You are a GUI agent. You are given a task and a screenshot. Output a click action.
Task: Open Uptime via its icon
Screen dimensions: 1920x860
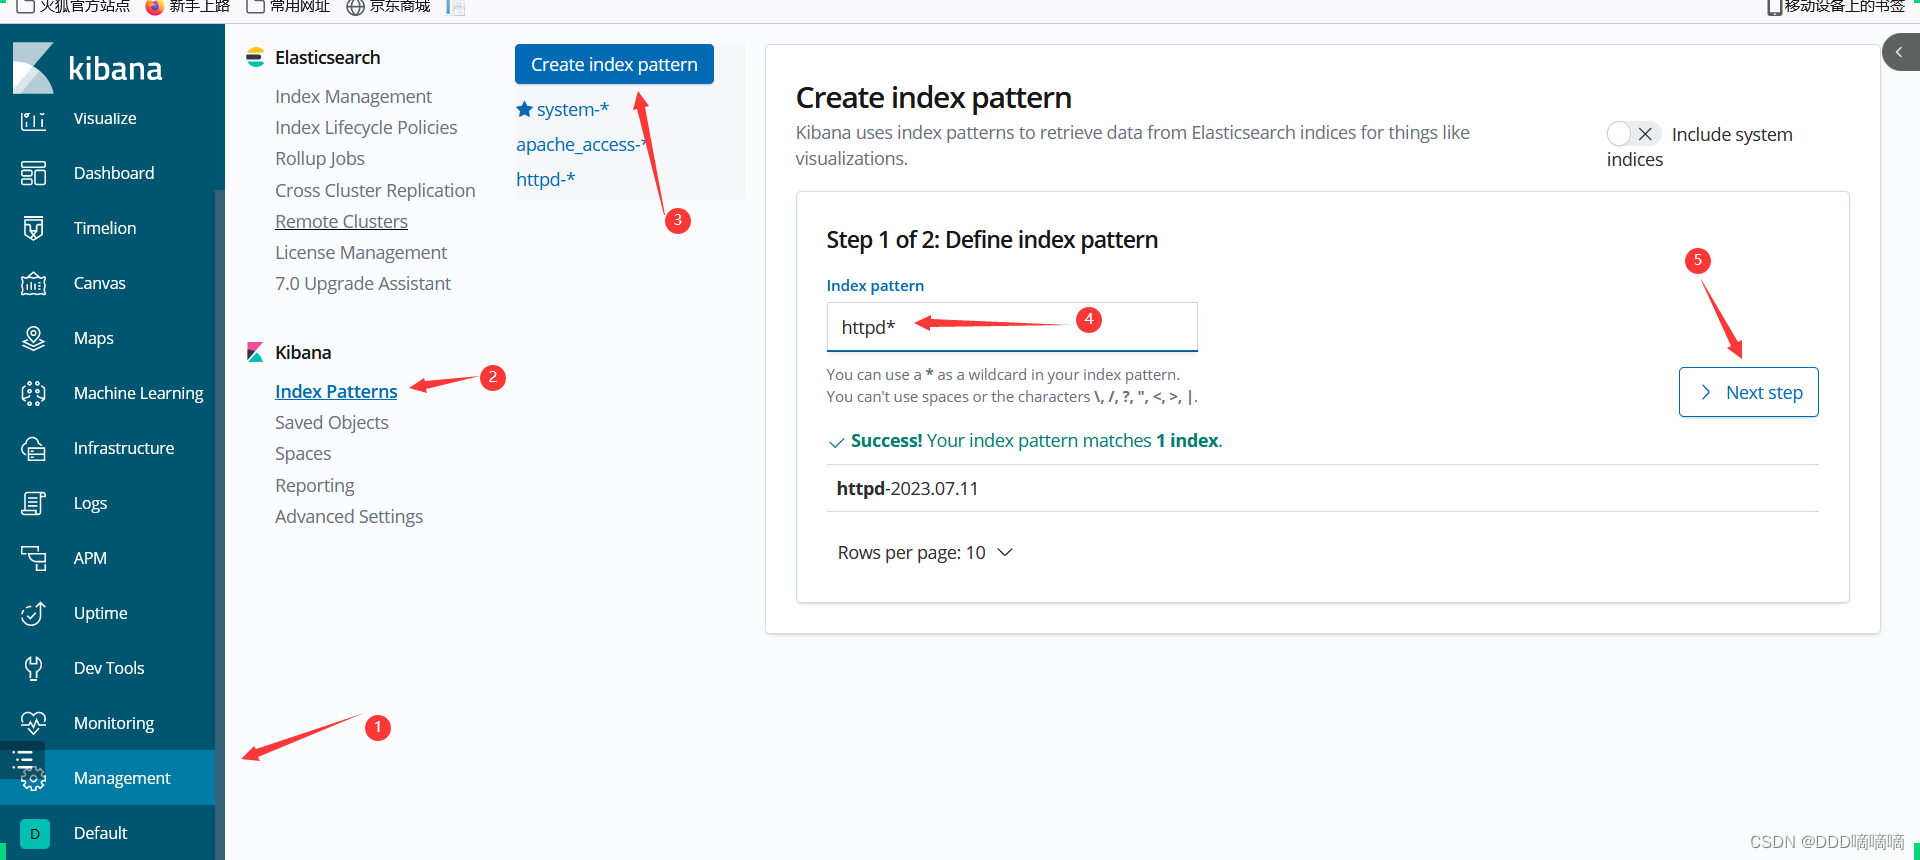click(x=33, y=613)
